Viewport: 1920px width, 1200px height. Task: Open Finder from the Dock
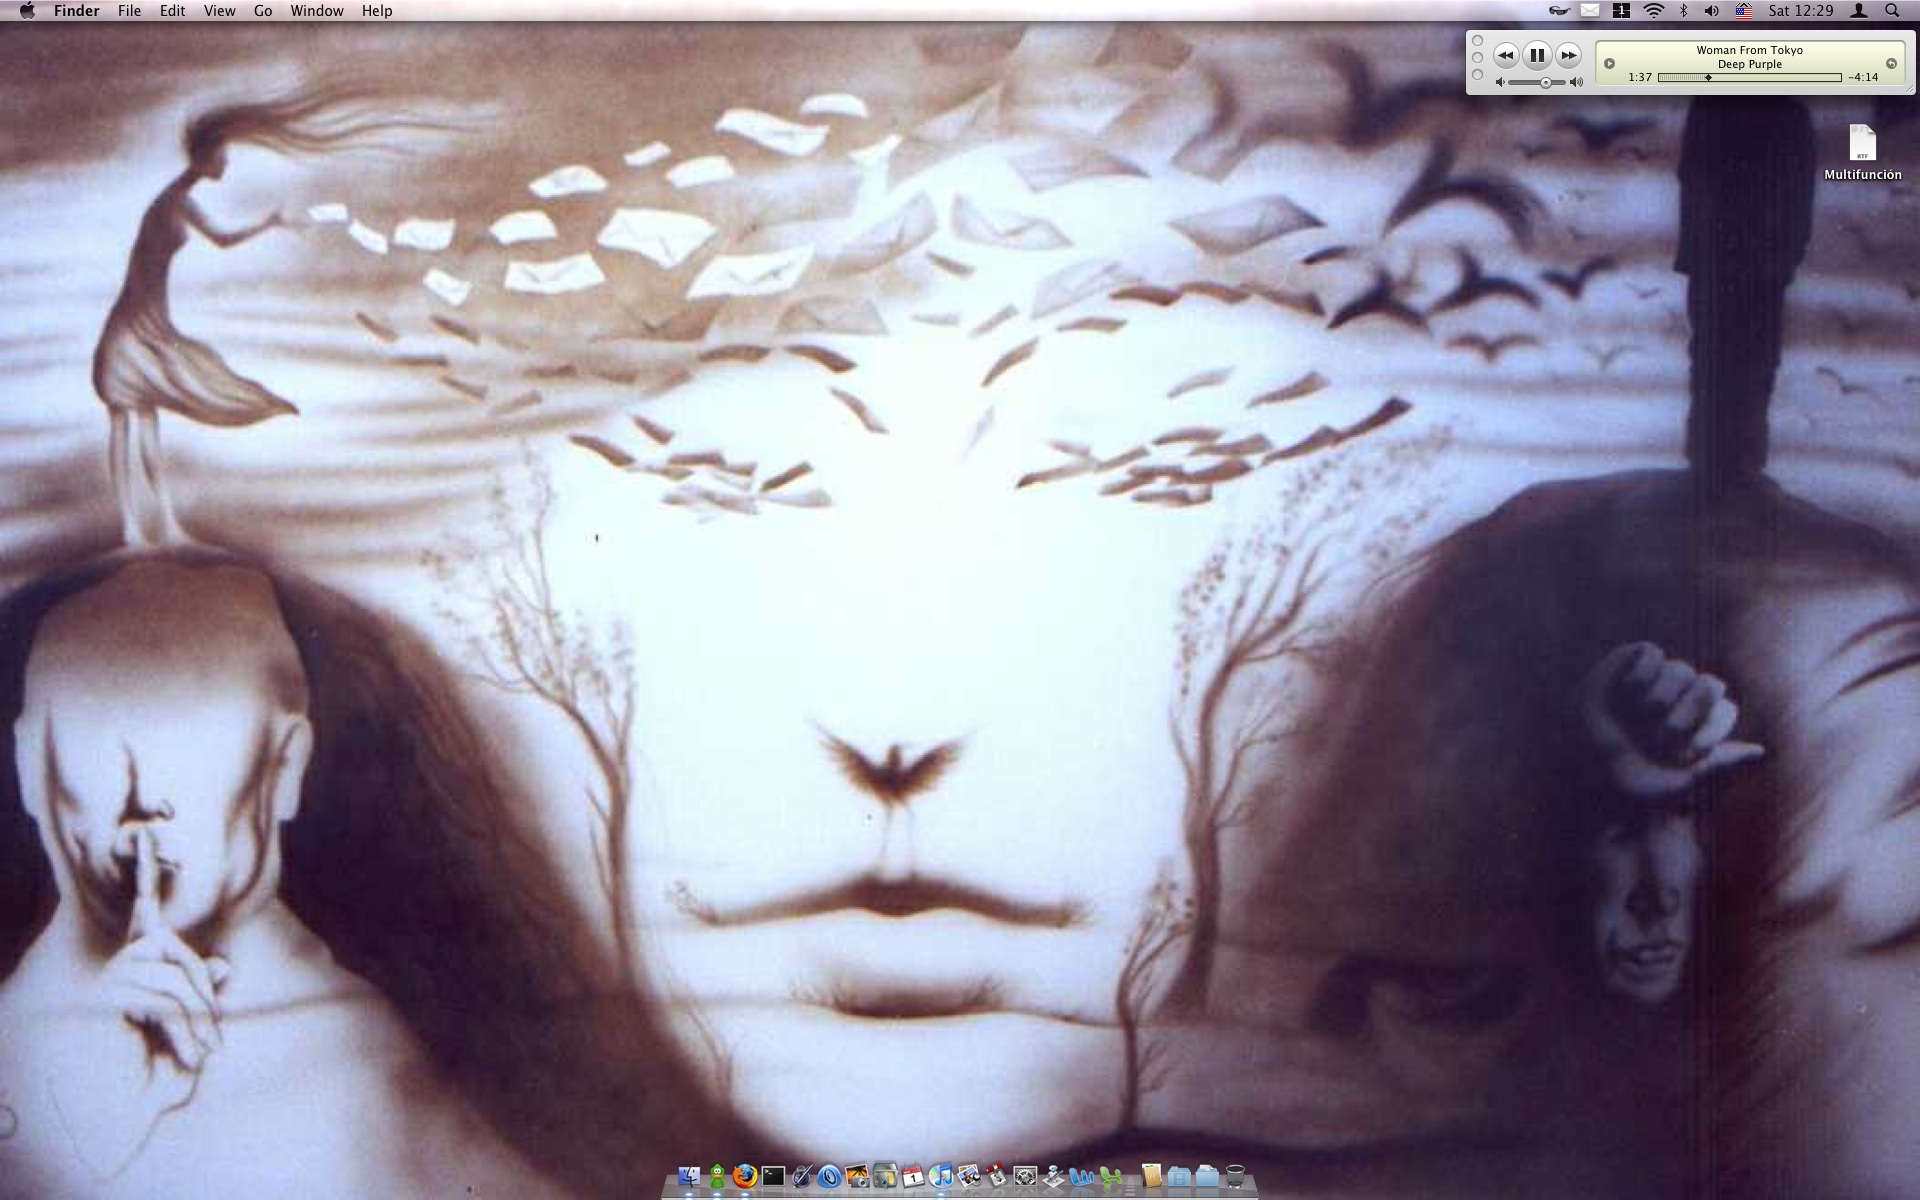tap(689, 1177)
